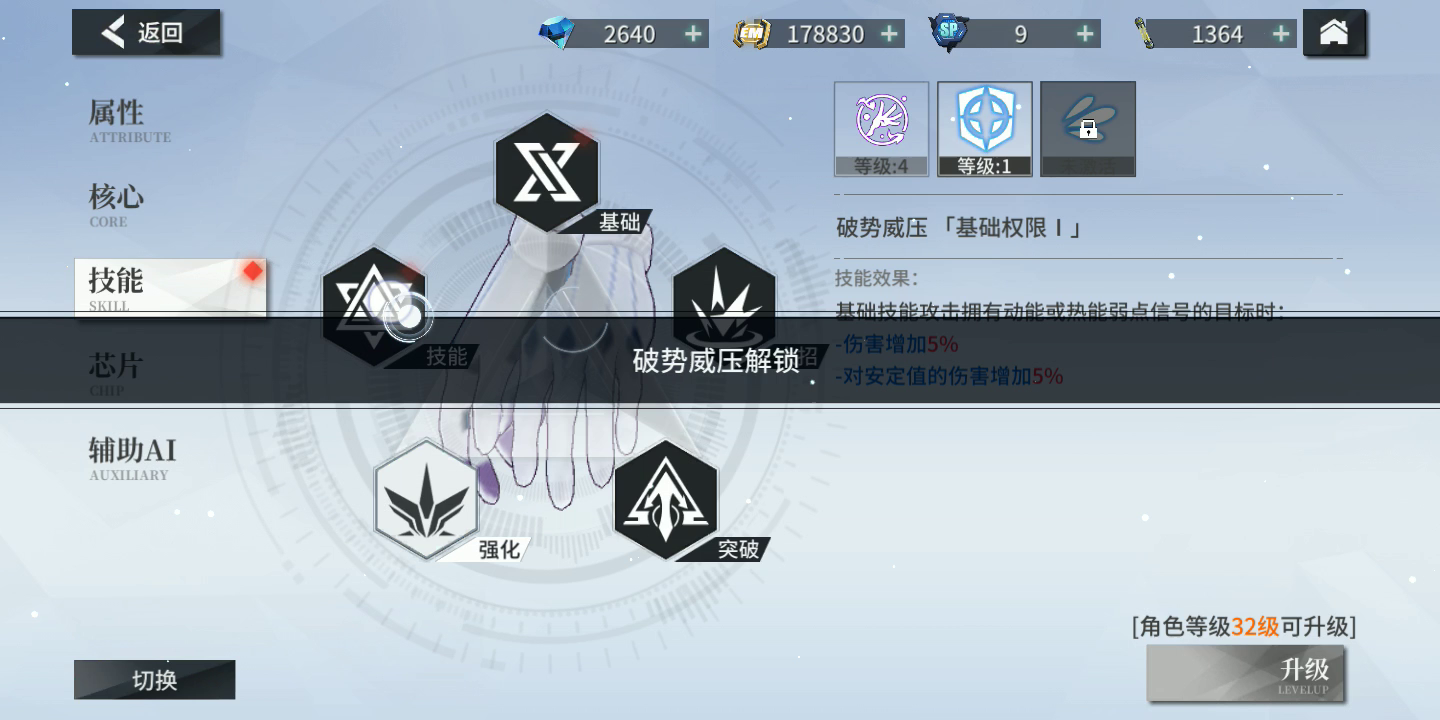Add SP points with plus
The image size is (1440, 720).
point(1085,34)
